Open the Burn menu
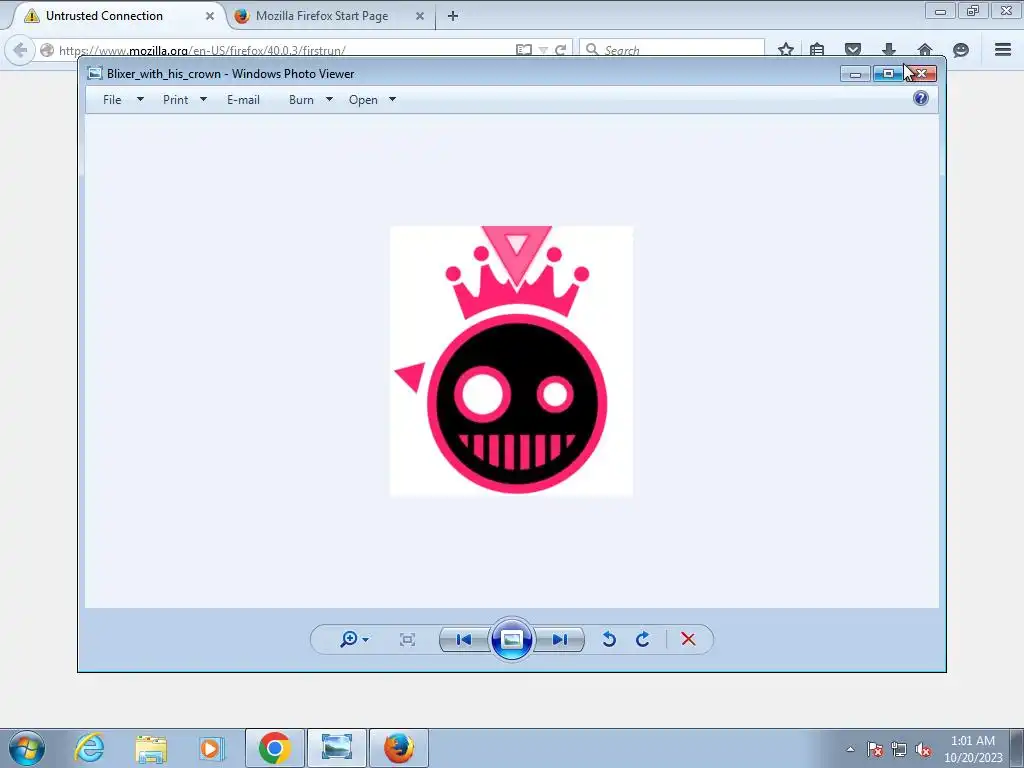The image size is (1024, 768). click(301, 100)
